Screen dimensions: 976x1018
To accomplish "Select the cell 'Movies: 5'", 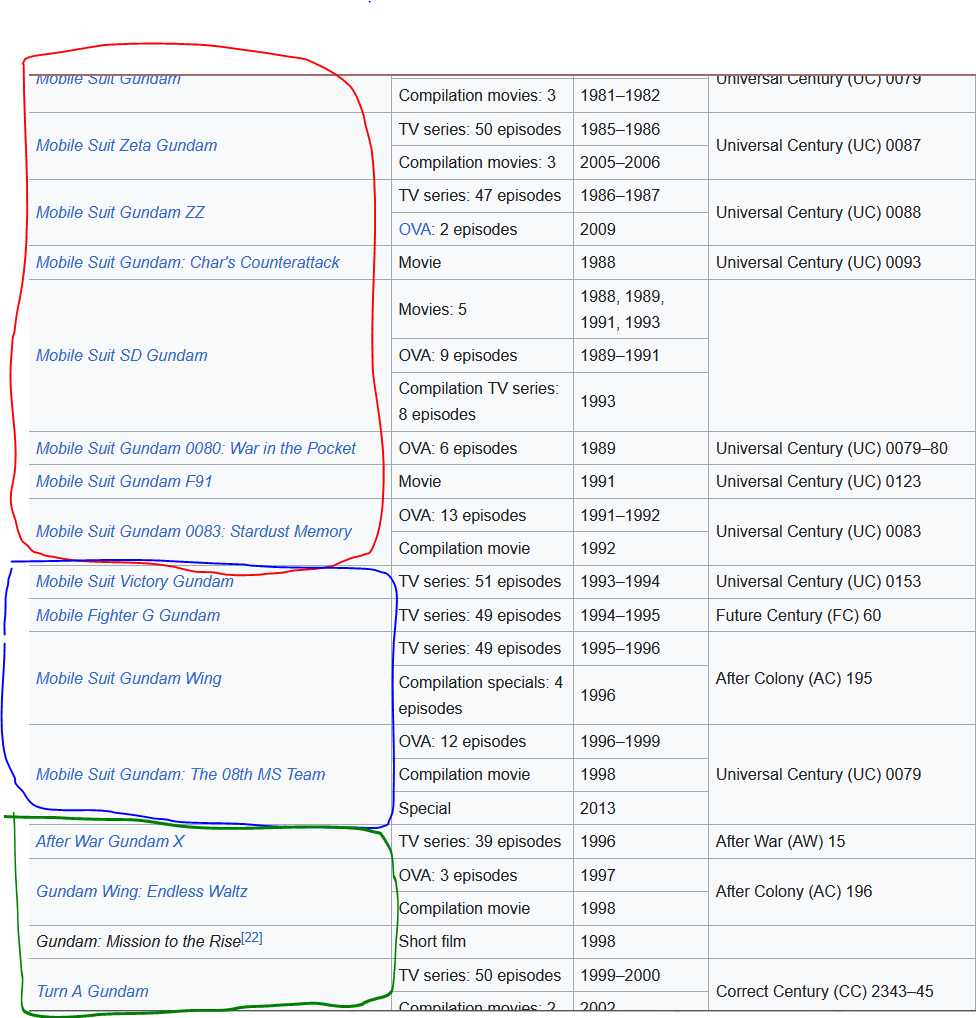I will (x=482, y=309).
